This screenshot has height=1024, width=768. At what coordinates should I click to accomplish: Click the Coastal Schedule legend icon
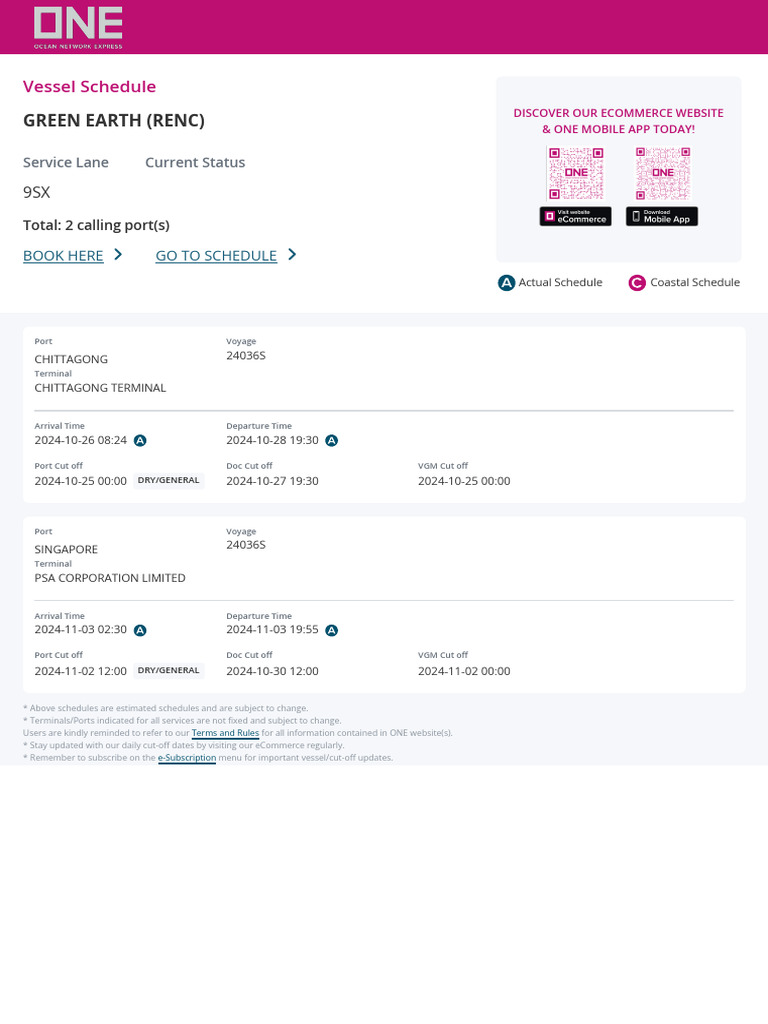point(637,283)
